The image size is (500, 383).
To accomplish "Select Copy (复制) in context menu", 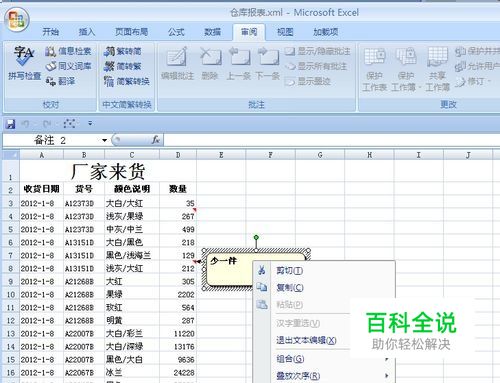I will coord(290,287).
